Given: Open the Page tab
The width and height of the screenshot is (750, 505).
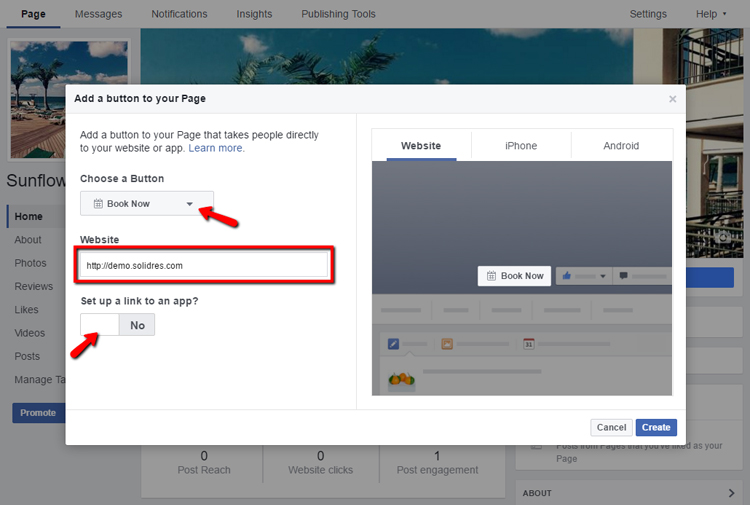Looking at the screenshot, I should pyautogui.click(x=33, y=14).
